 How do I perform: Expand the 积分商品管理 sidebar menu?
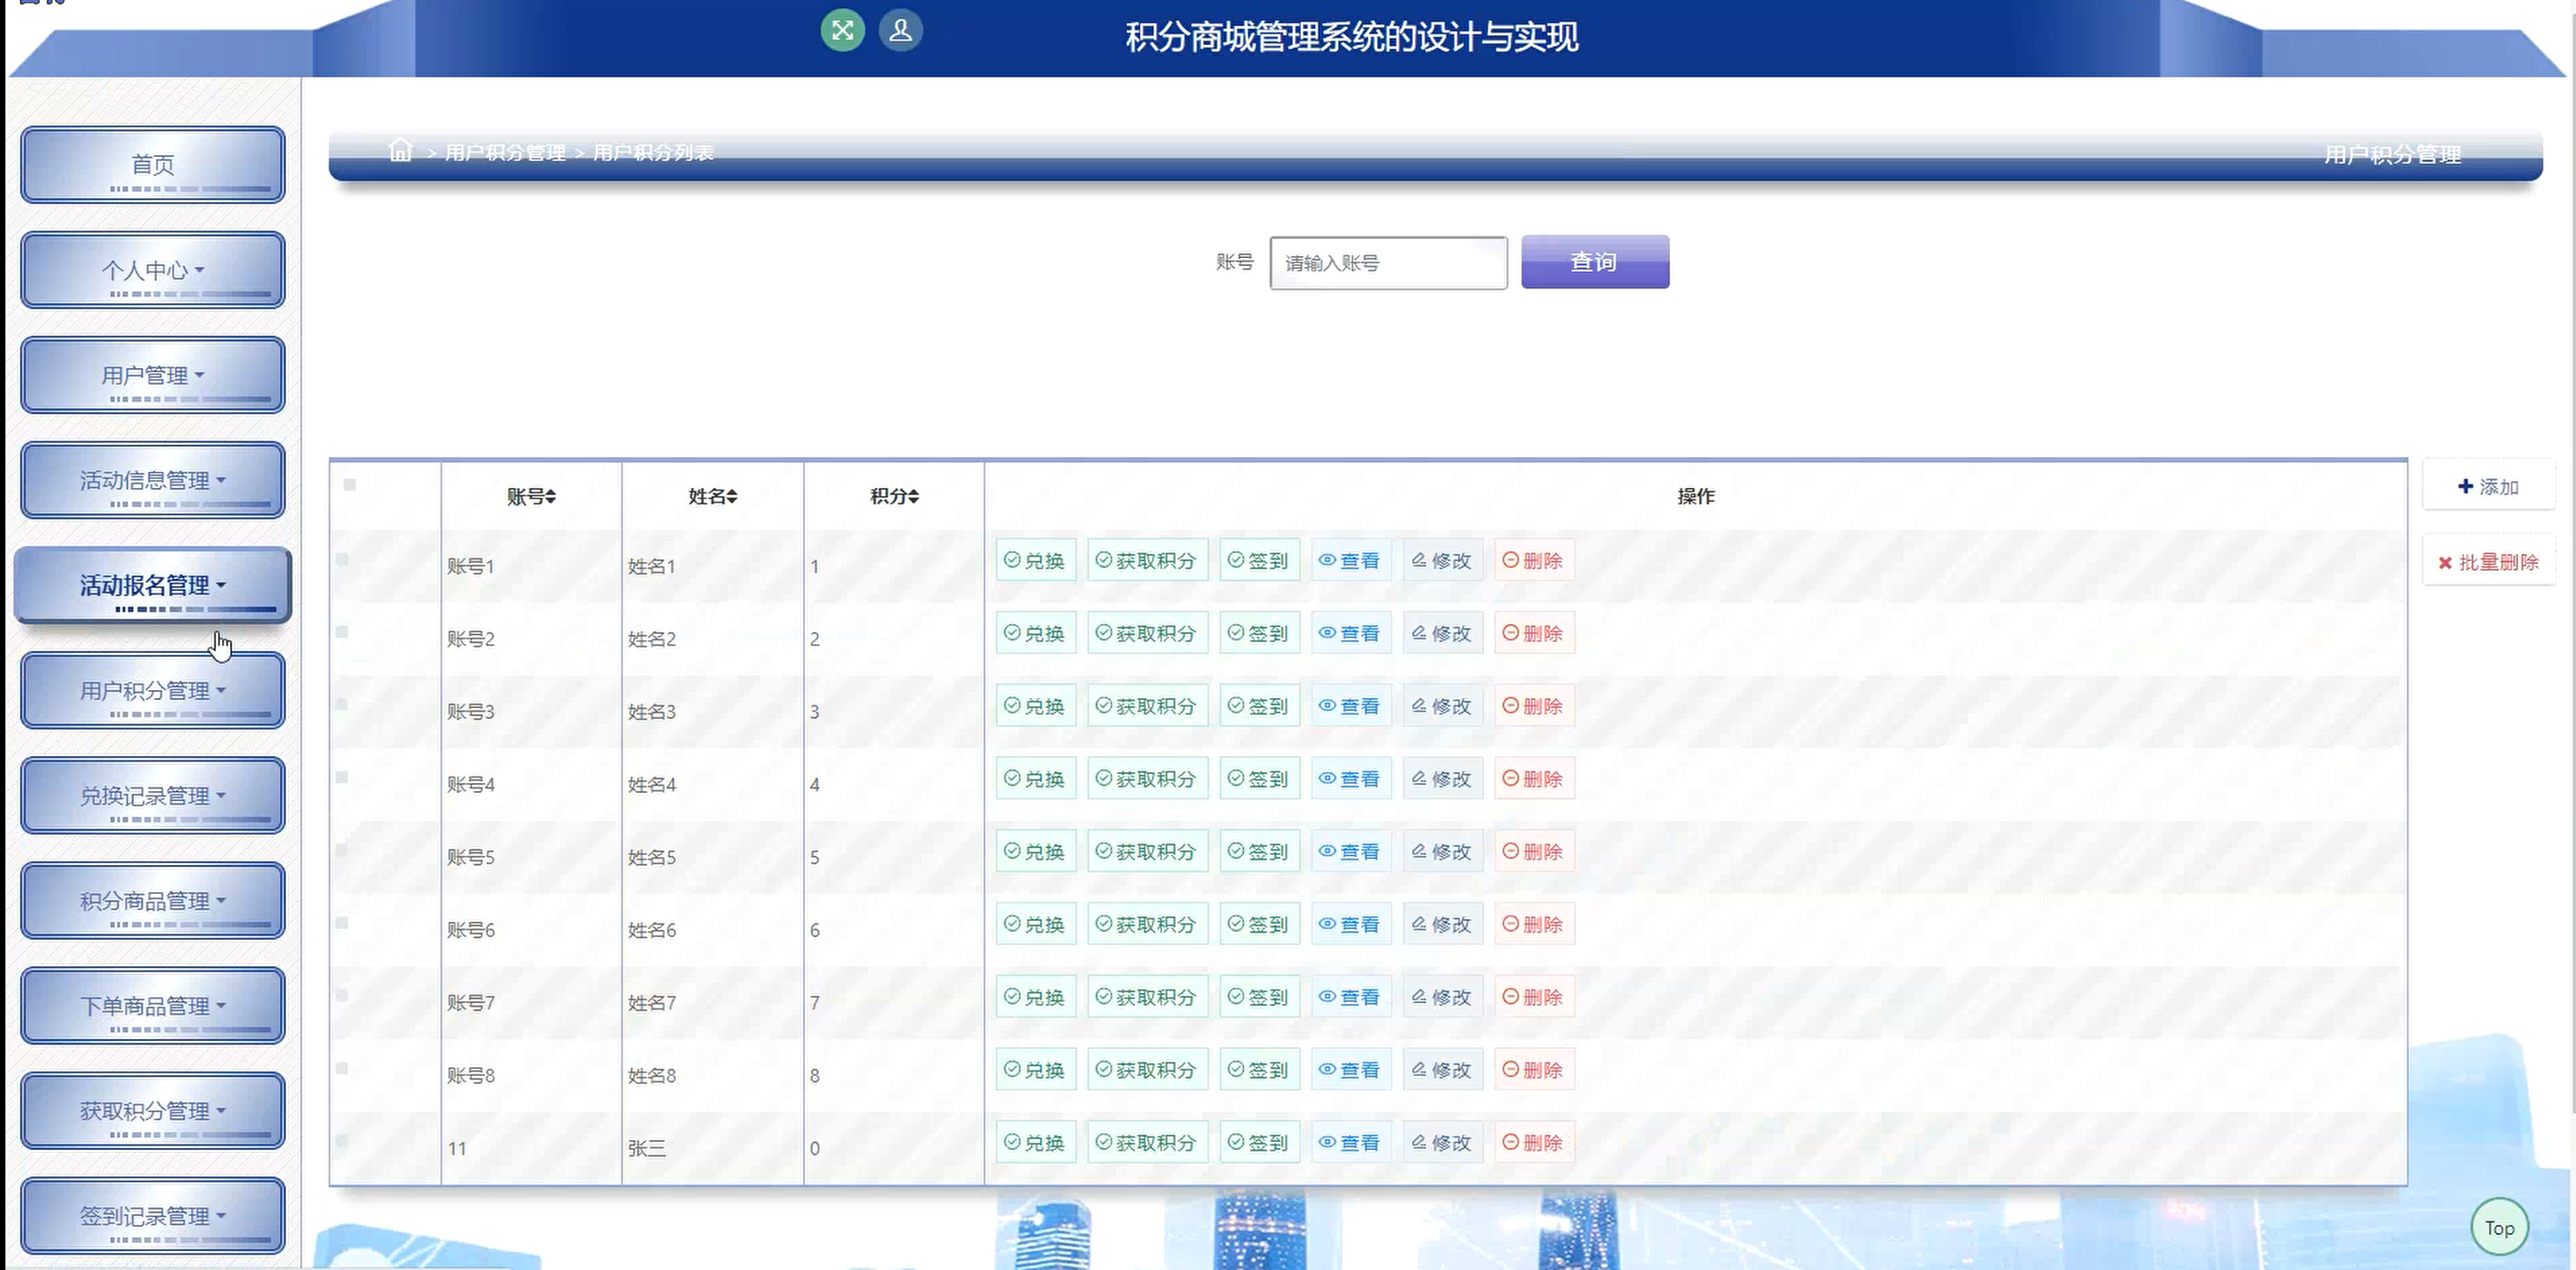[x=153, y=900]
